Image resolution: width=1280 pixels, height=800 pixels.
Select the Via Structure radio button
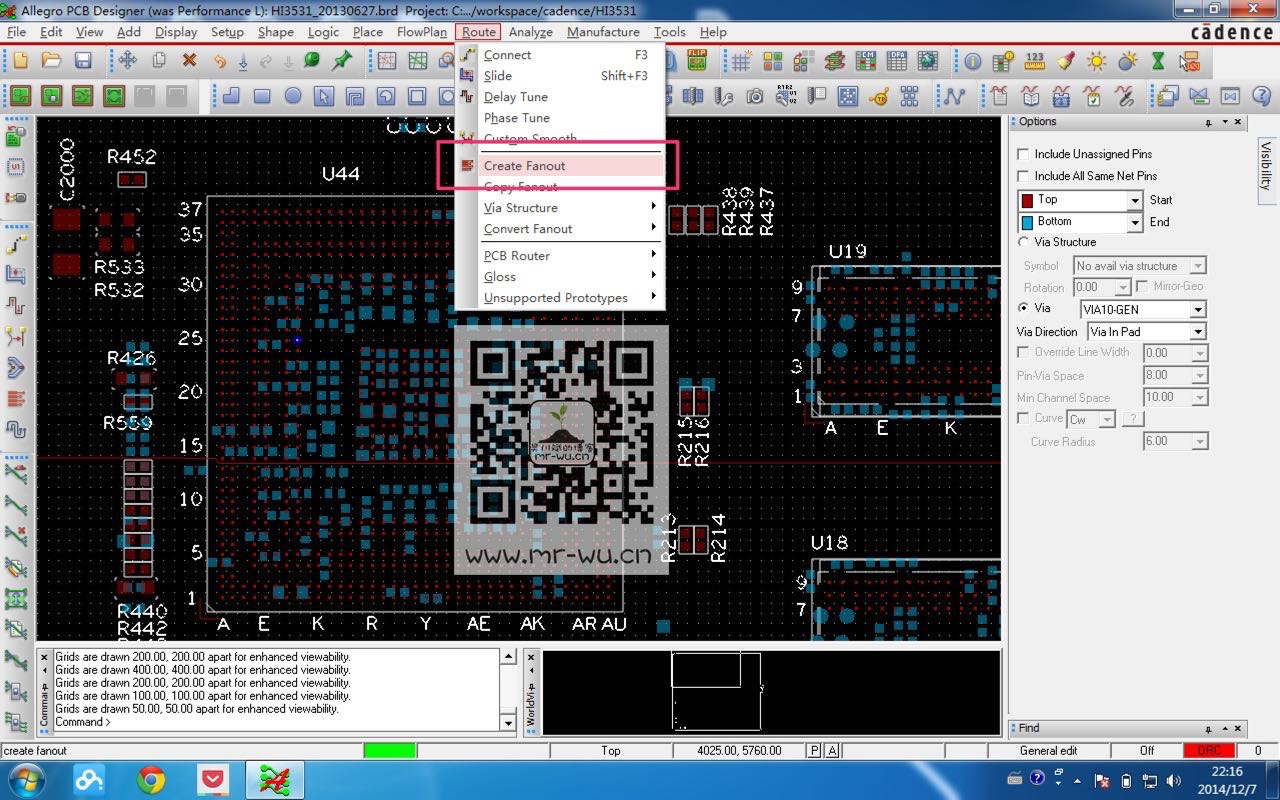pyautogui.click(x=1023, y=242)
